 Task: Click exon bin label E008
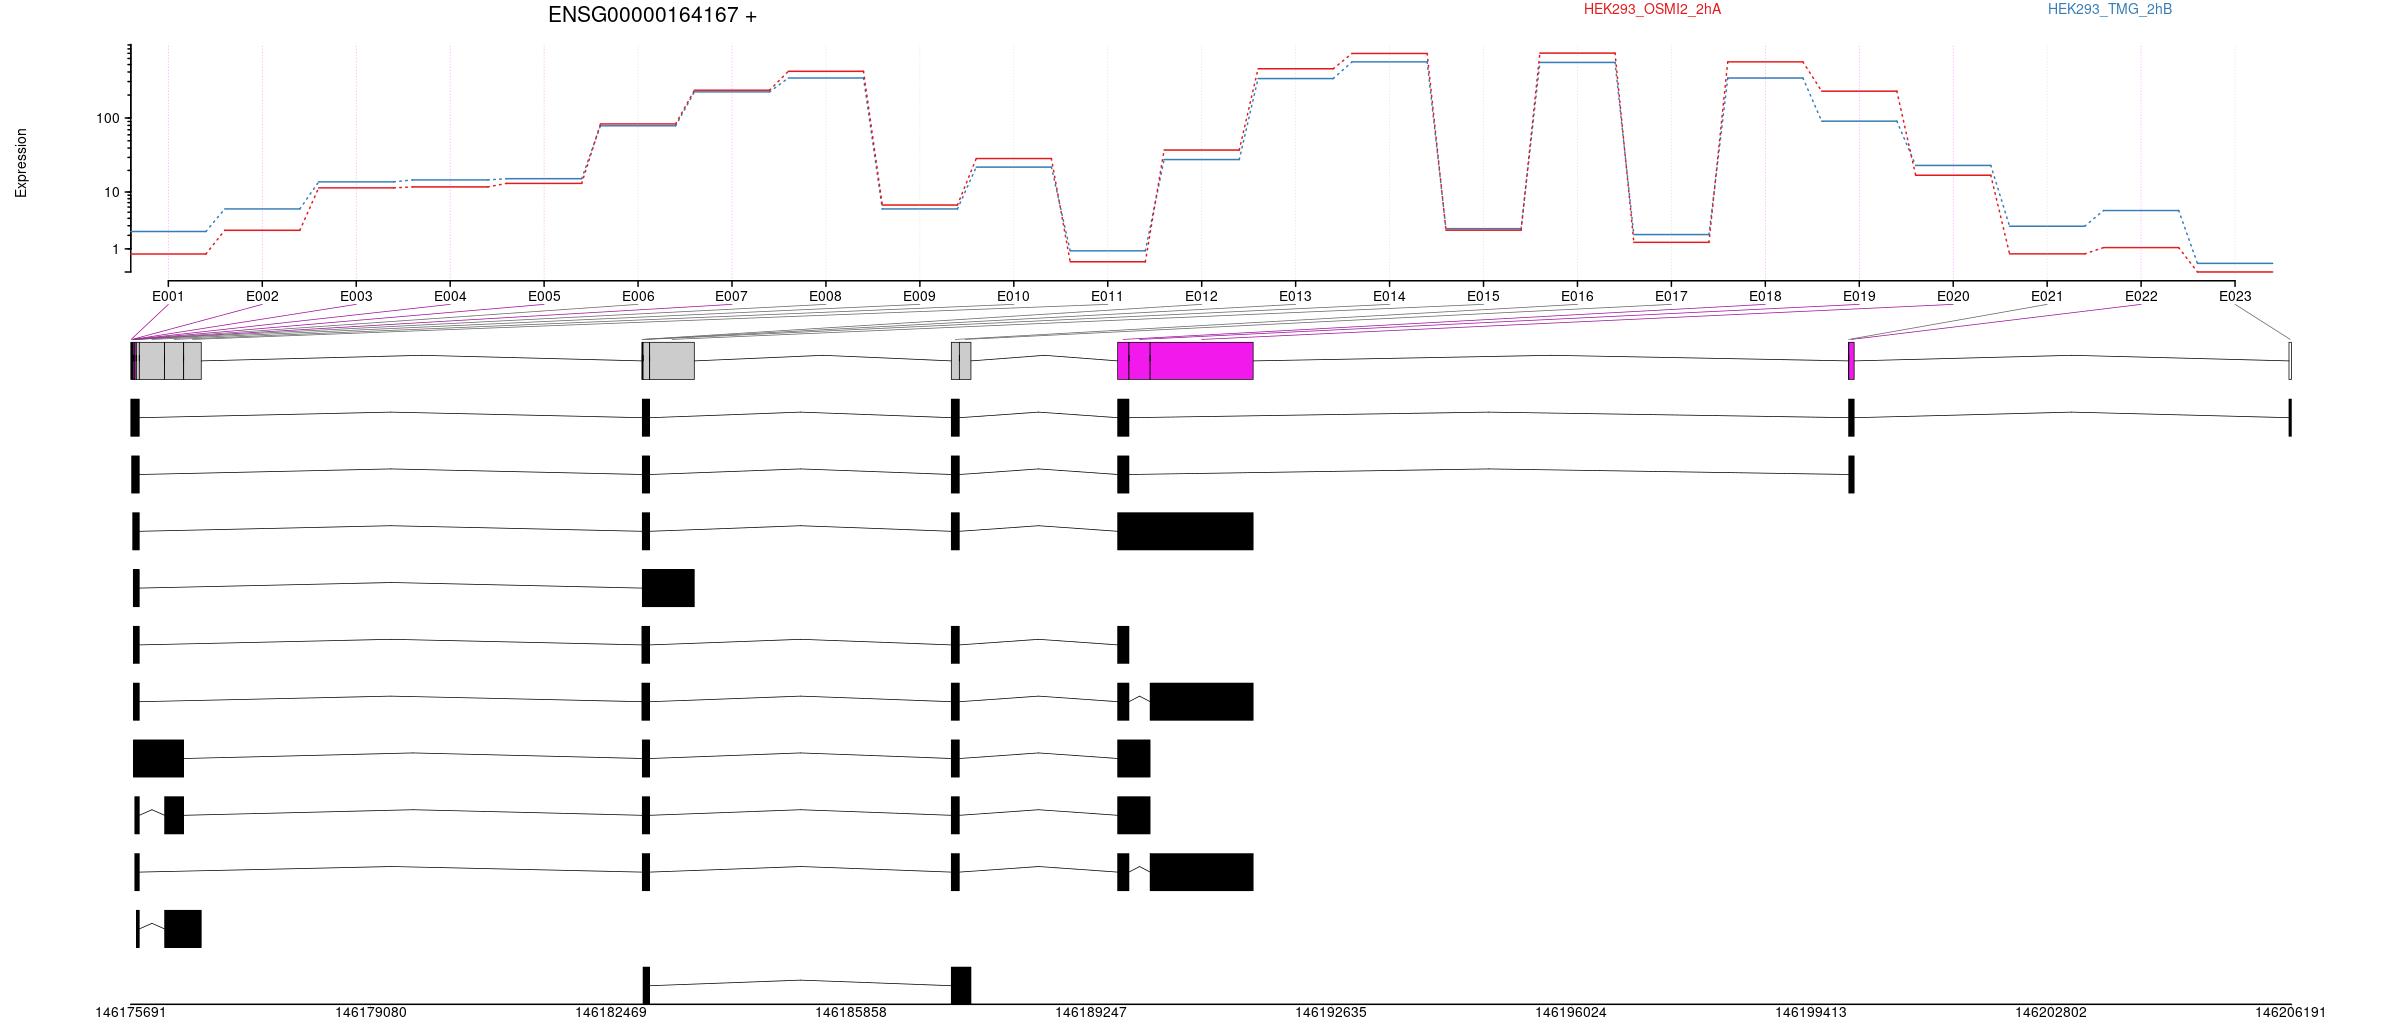tap(825, 296)
